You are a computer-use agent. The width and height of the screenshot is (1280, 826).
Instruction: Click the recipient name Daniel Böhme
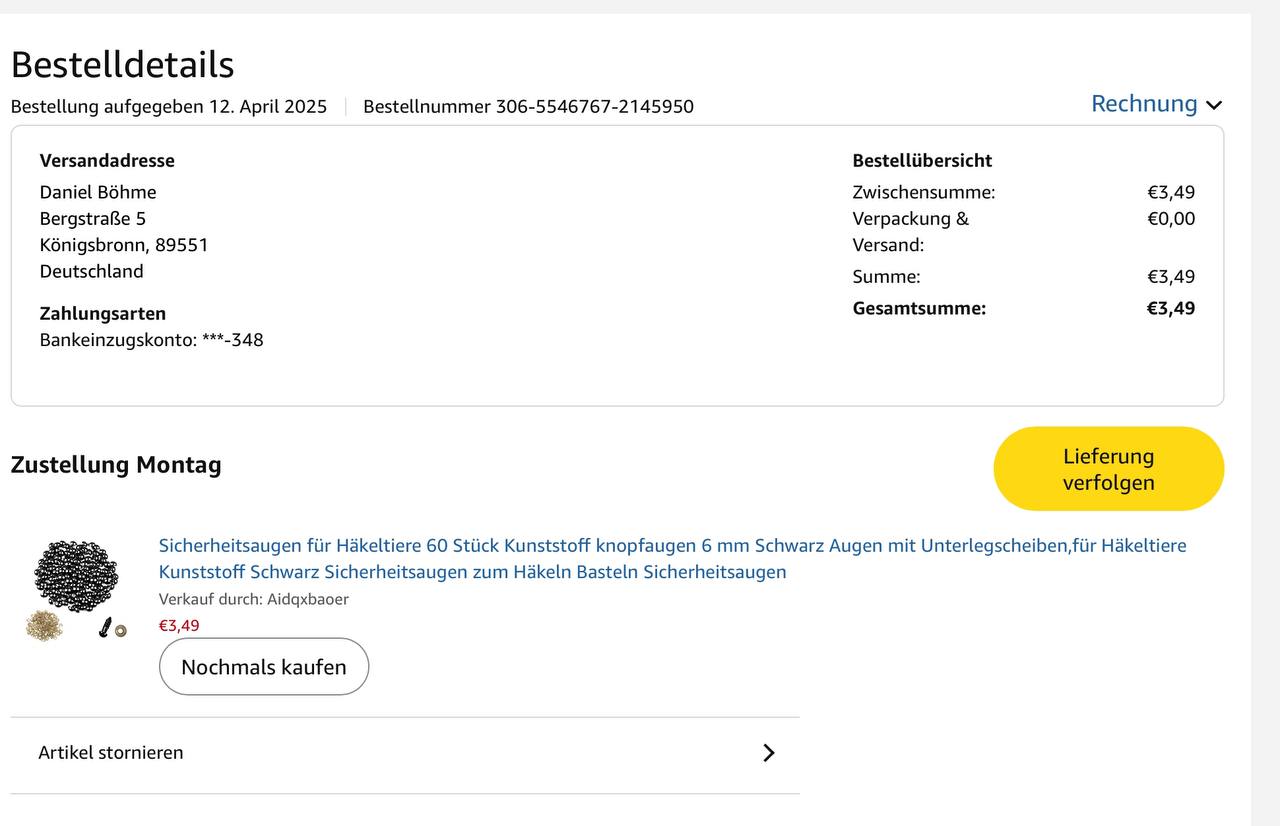coord(98,192)
